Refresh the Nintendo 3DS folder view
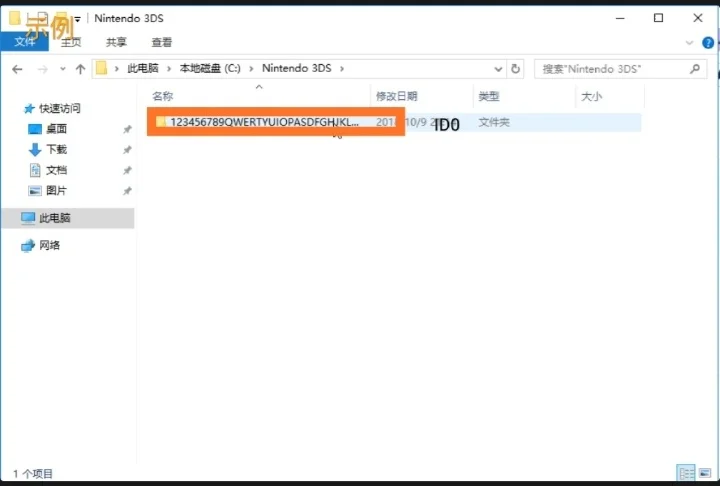The height and width of the screenshot is (486, 720). point(516,69)
